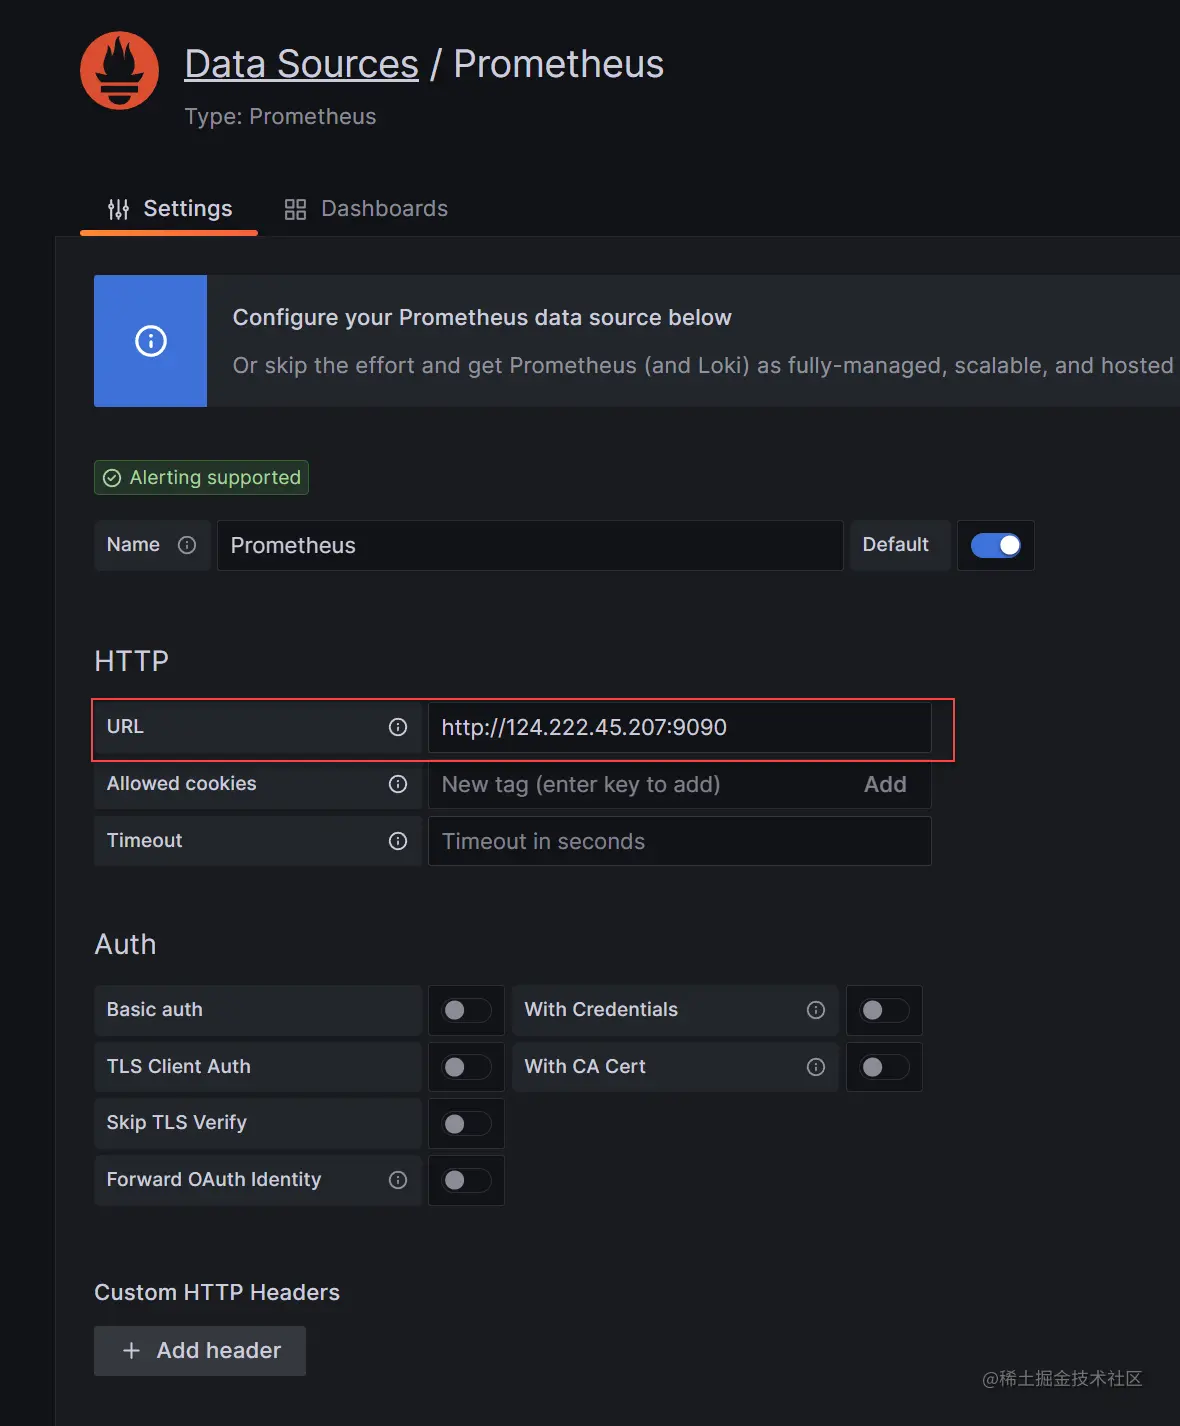Click the TLS Client Auth label
1180x1426 pixels.
pos(179,1067)
